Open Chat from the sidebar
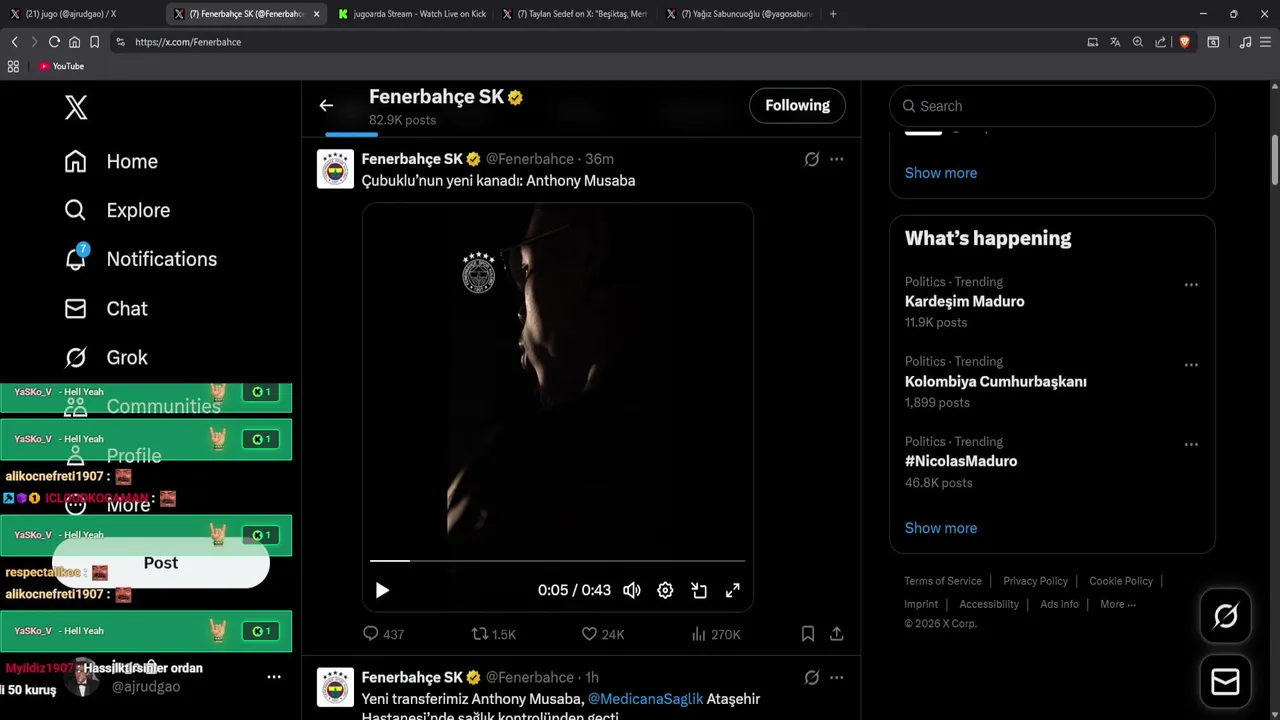 click(x=106, y=308)
